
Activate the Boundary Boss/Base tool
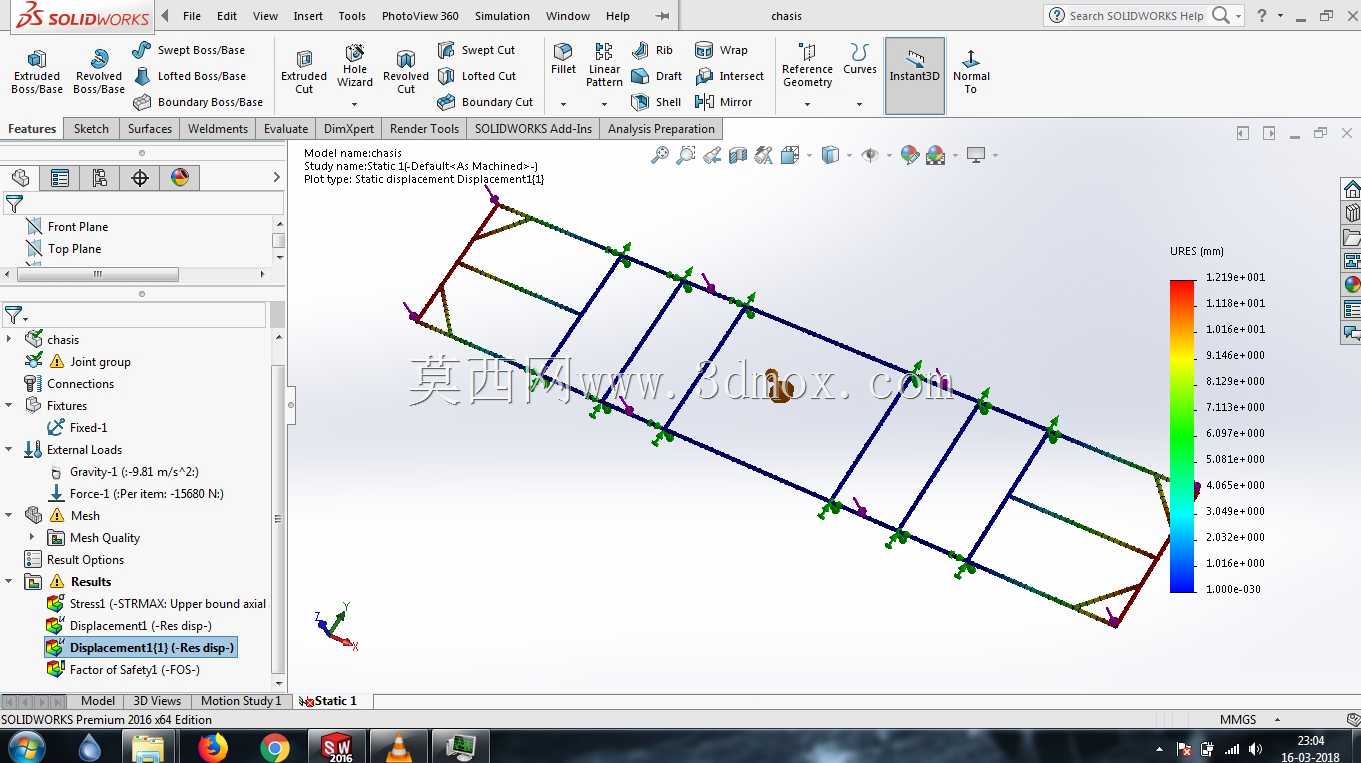[x=198, y=102]
